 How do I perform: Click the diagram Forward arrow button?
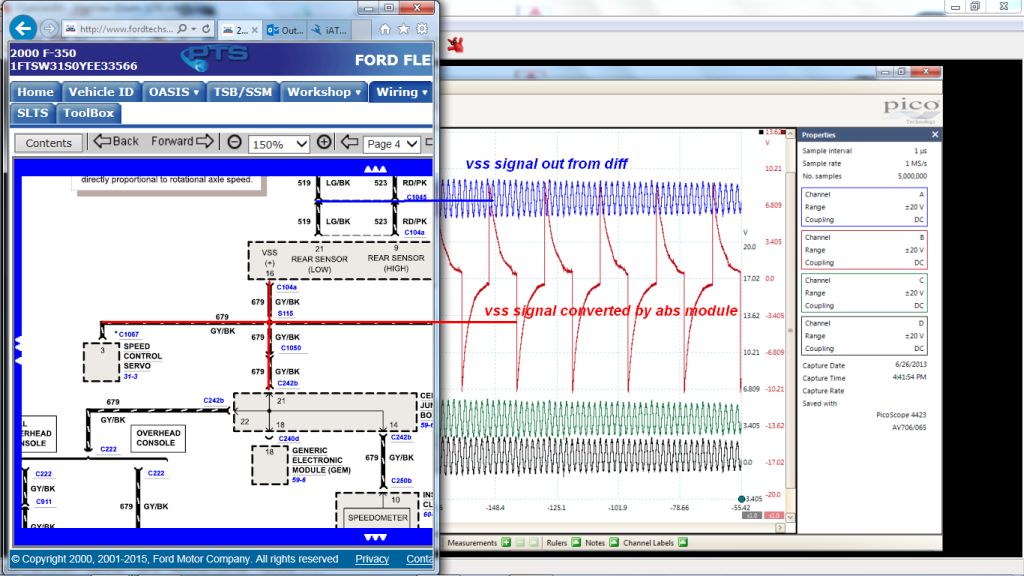tap(182, 141)
